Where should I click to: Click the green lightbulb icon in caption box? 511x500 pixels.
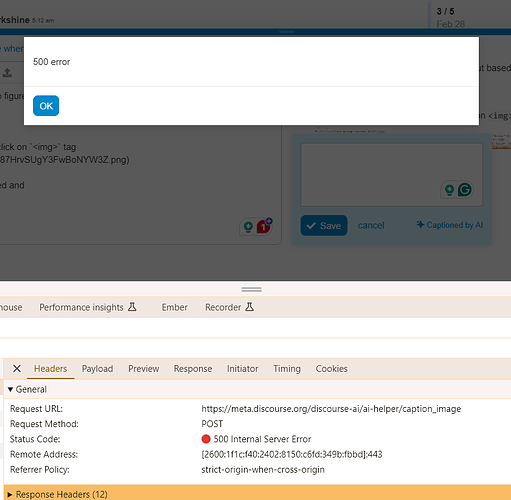(449, 190)
